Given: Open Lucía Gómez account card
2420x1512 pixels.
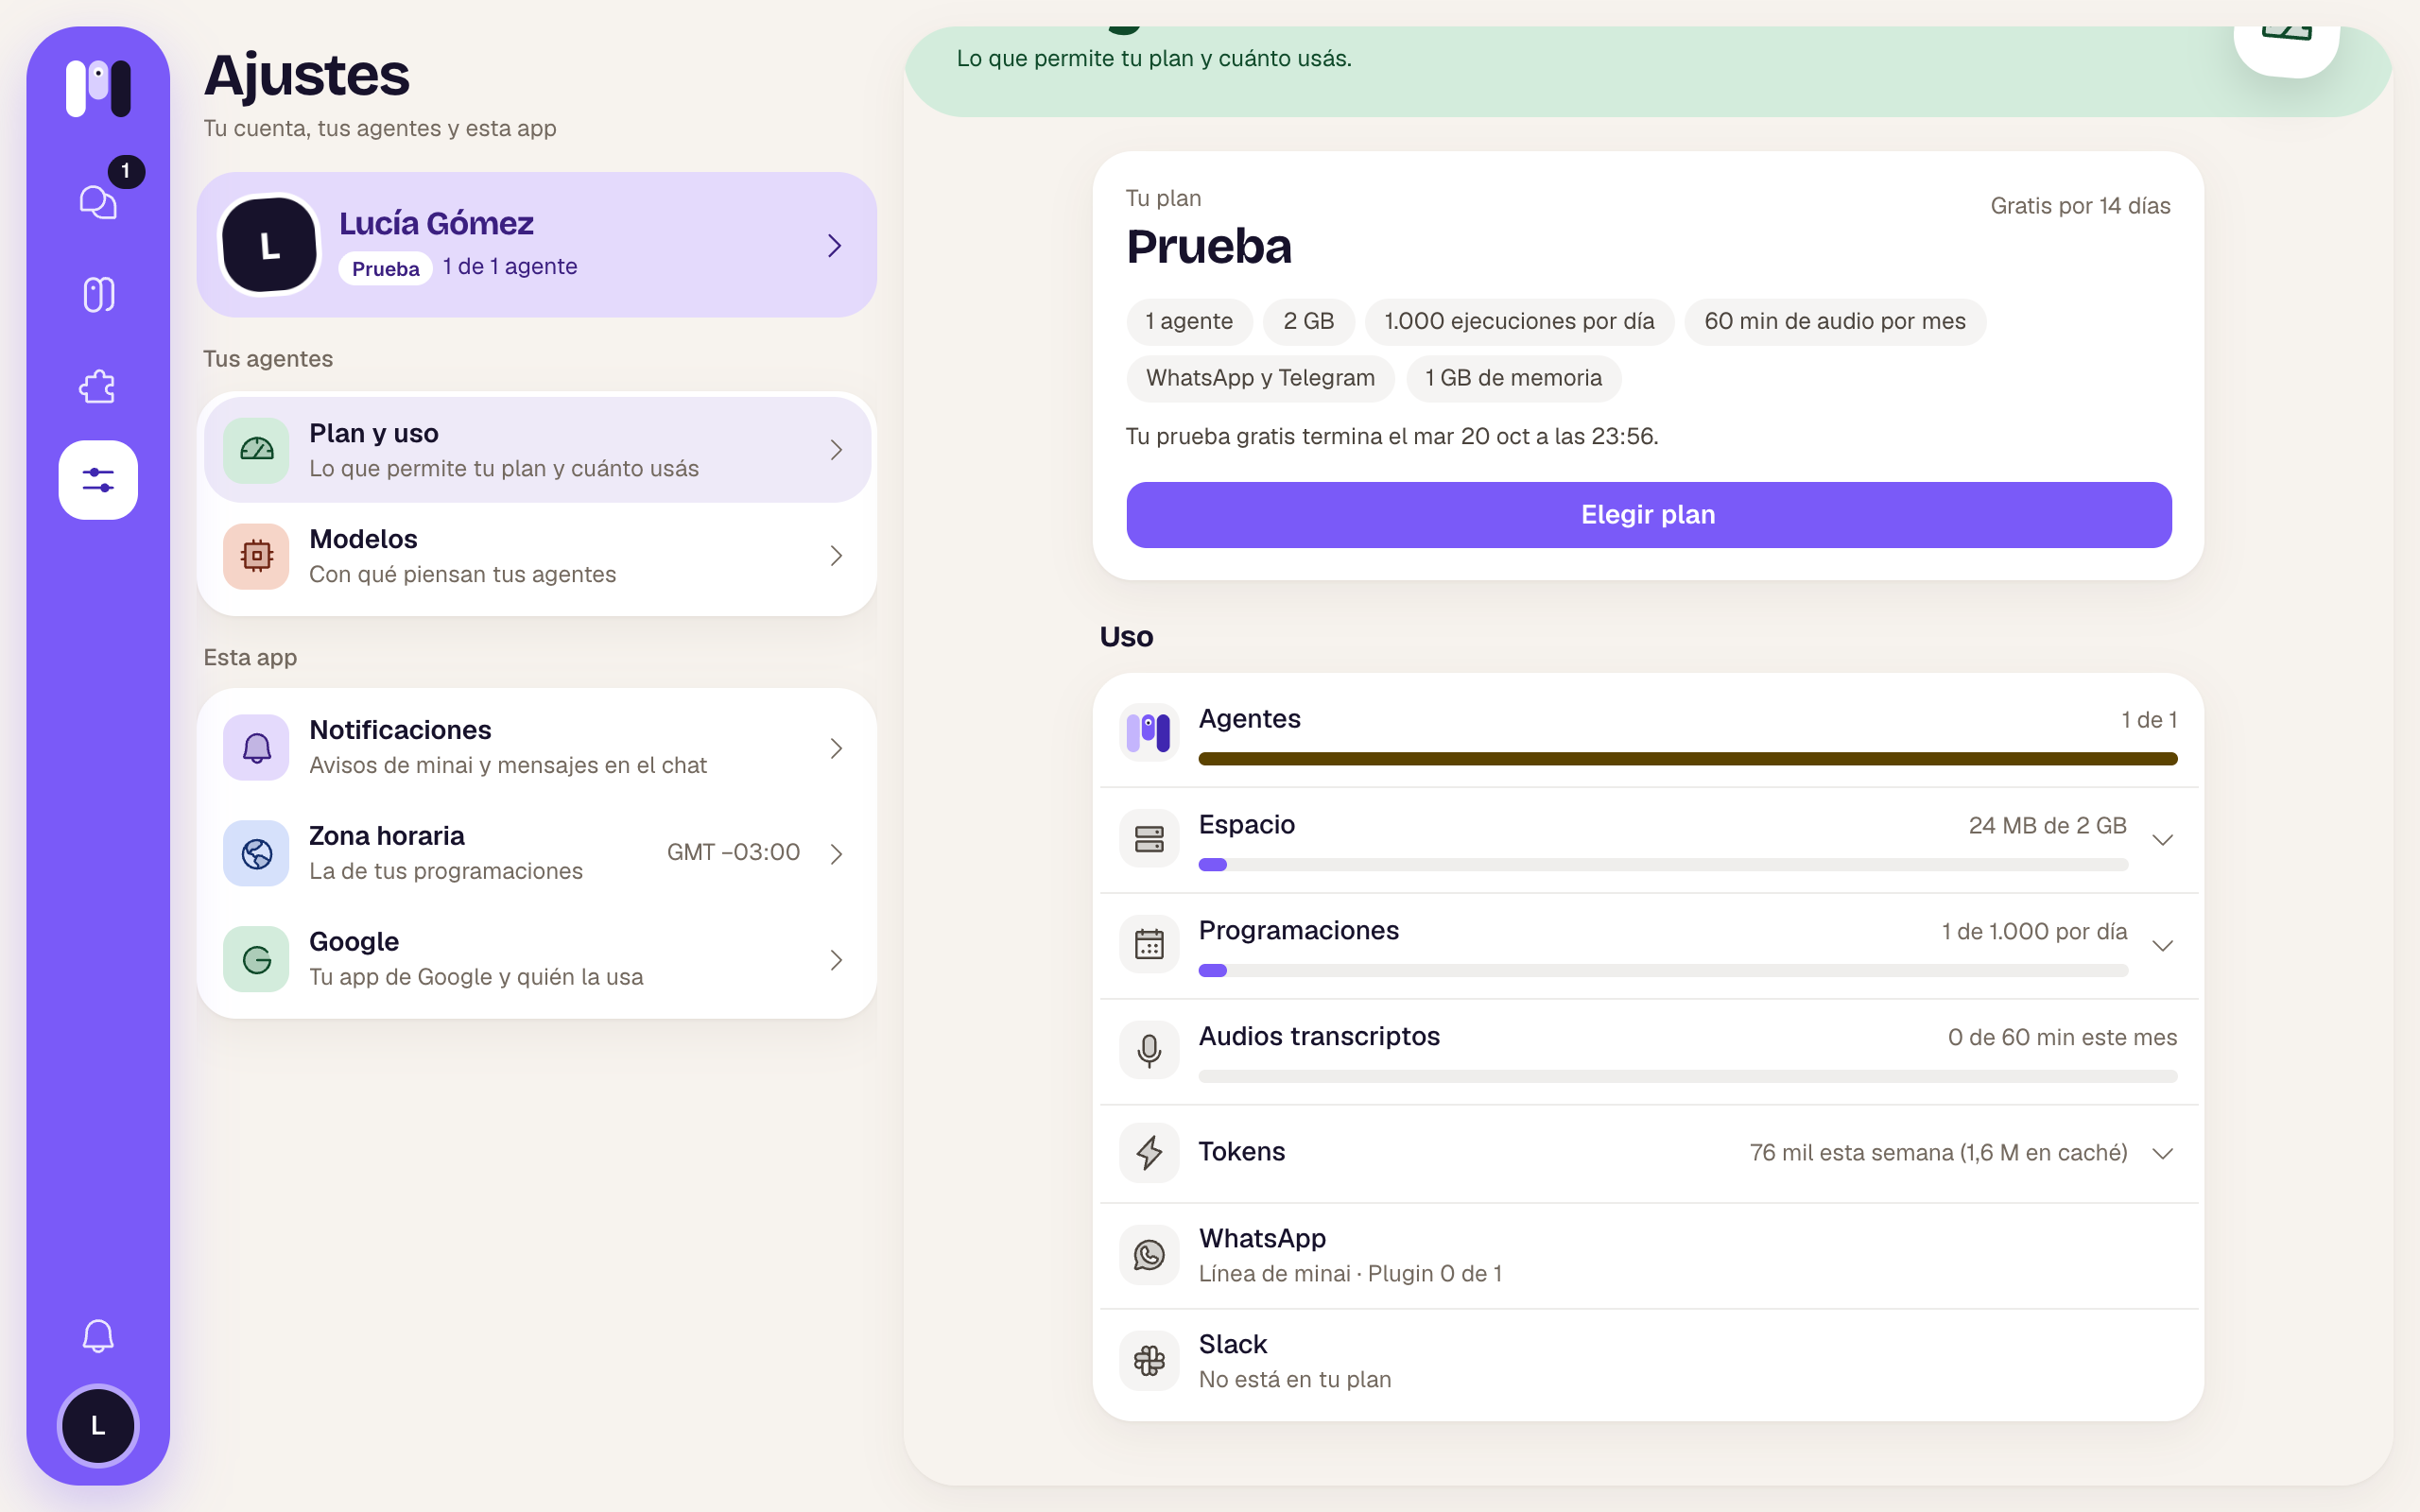Looking at the screenshot, I should point(537,245).
